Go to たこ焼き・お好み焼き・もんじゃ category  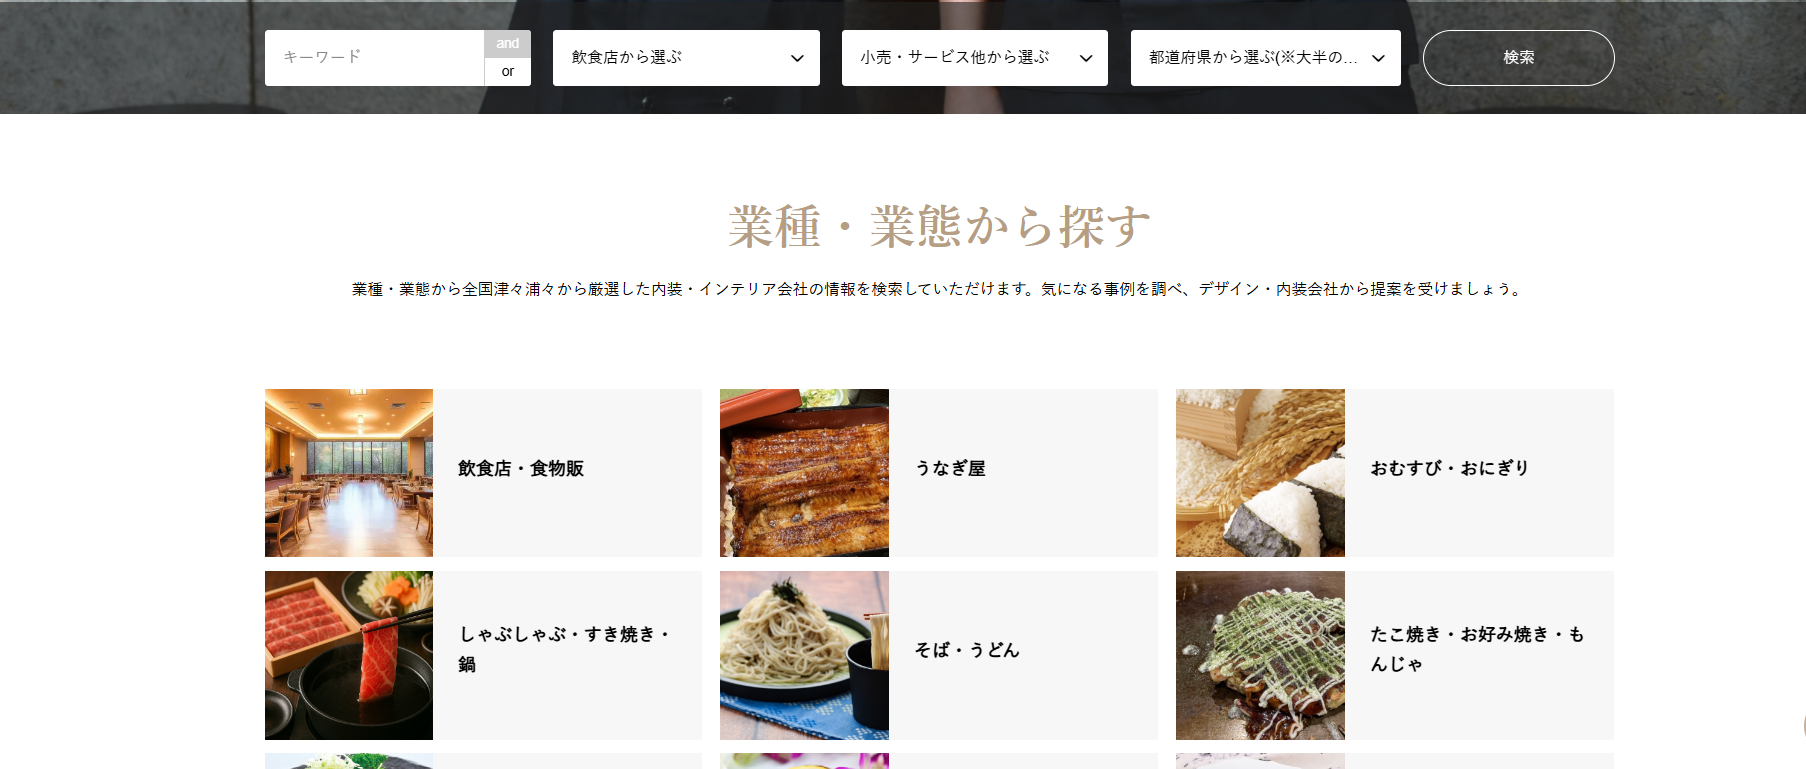(x=1477, y=649)
